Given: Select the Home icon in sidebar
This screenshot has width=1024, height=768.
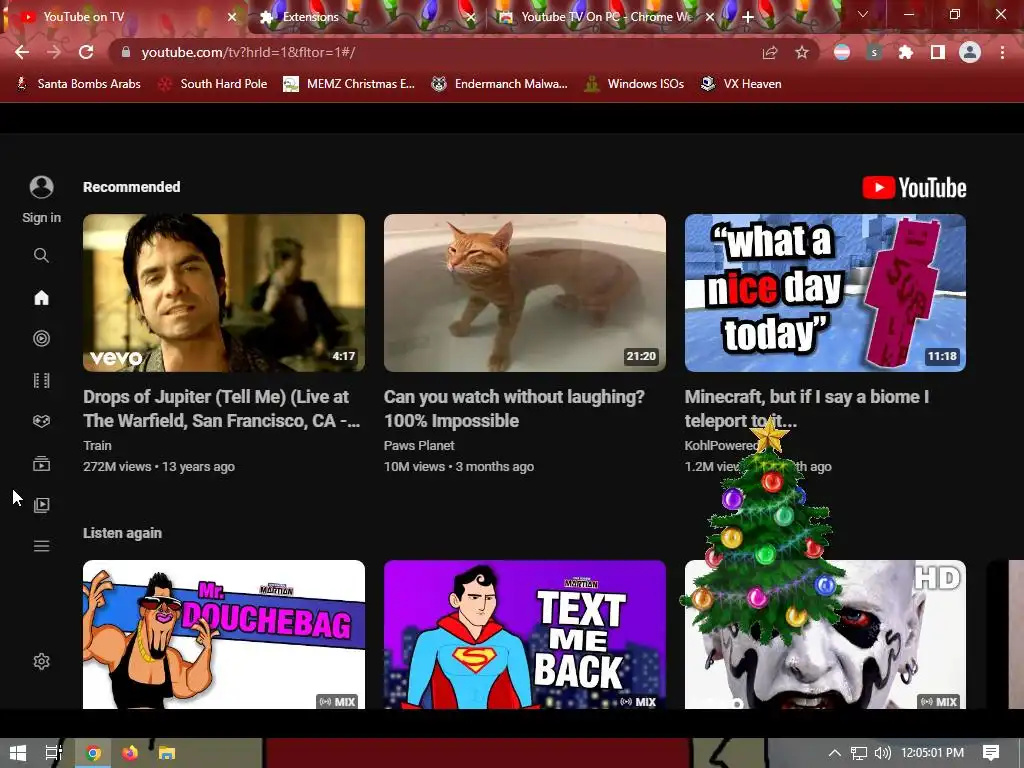Looking at the screenshot, I should coord(41,298).
